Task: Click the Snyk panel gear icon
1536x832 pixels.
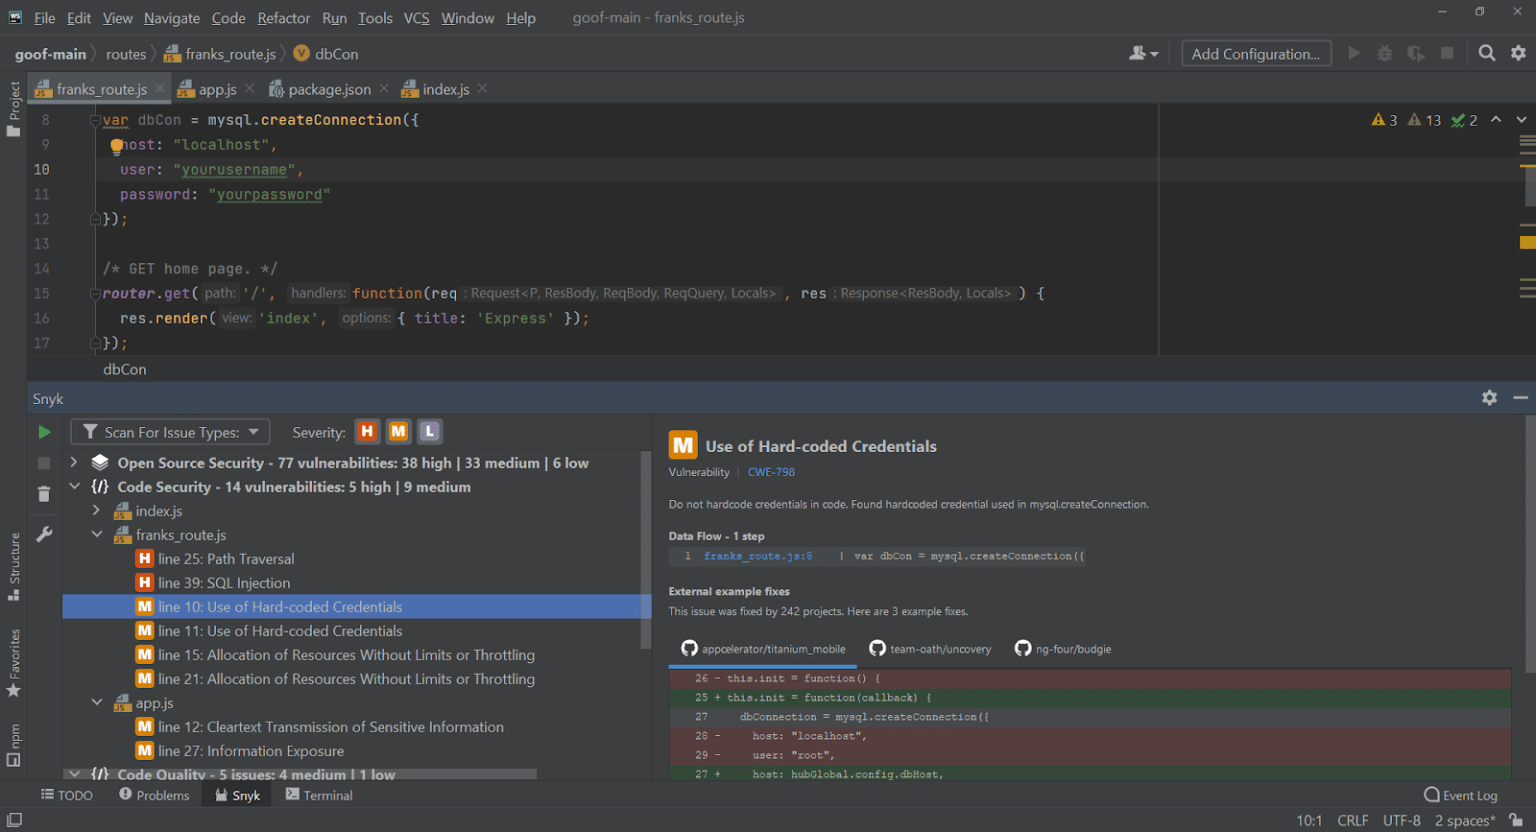Action: [1489, 397]
